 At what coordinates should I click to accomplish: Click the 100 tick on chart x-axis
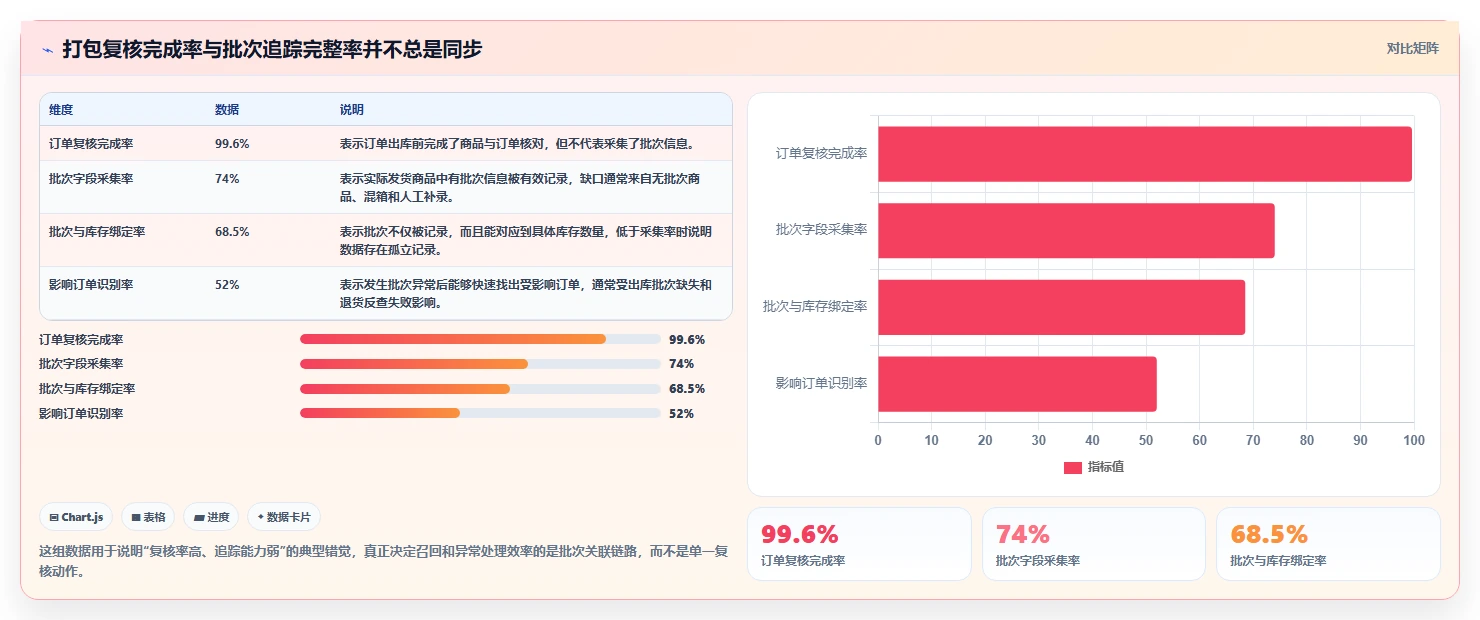(x=1413, y=440)
